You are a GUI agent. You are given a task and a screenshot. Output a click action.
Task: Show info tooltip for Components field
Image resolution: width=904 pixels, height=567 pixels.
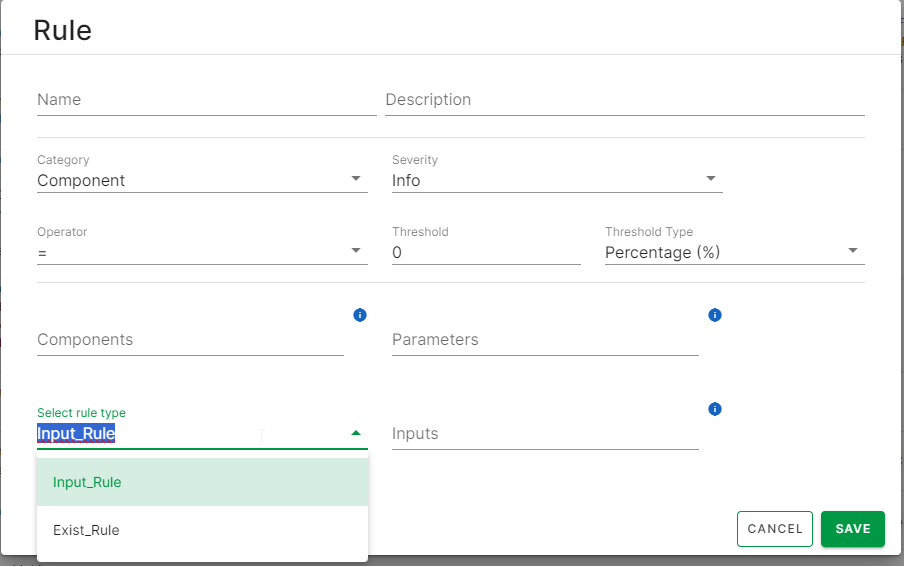pyautogui.click(x=360, y=315)
